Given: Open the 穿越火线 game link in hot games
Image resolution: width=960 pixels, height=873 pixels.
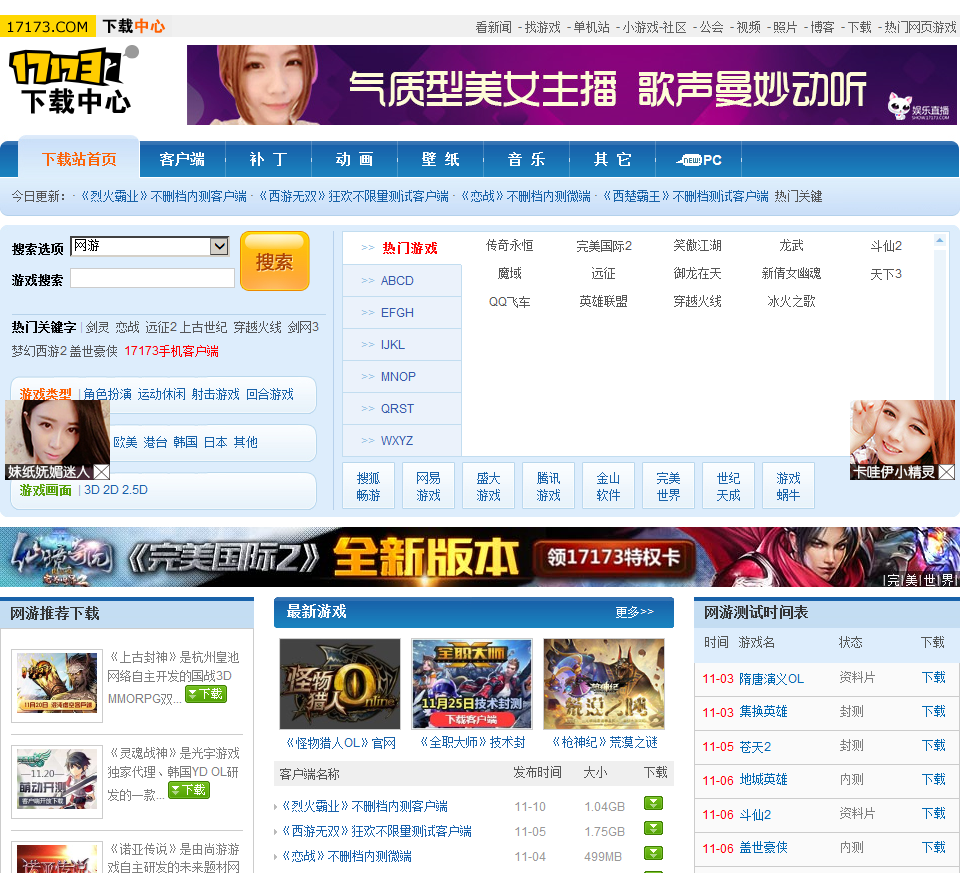Looking at the screenshot, I should coord(697,301).
